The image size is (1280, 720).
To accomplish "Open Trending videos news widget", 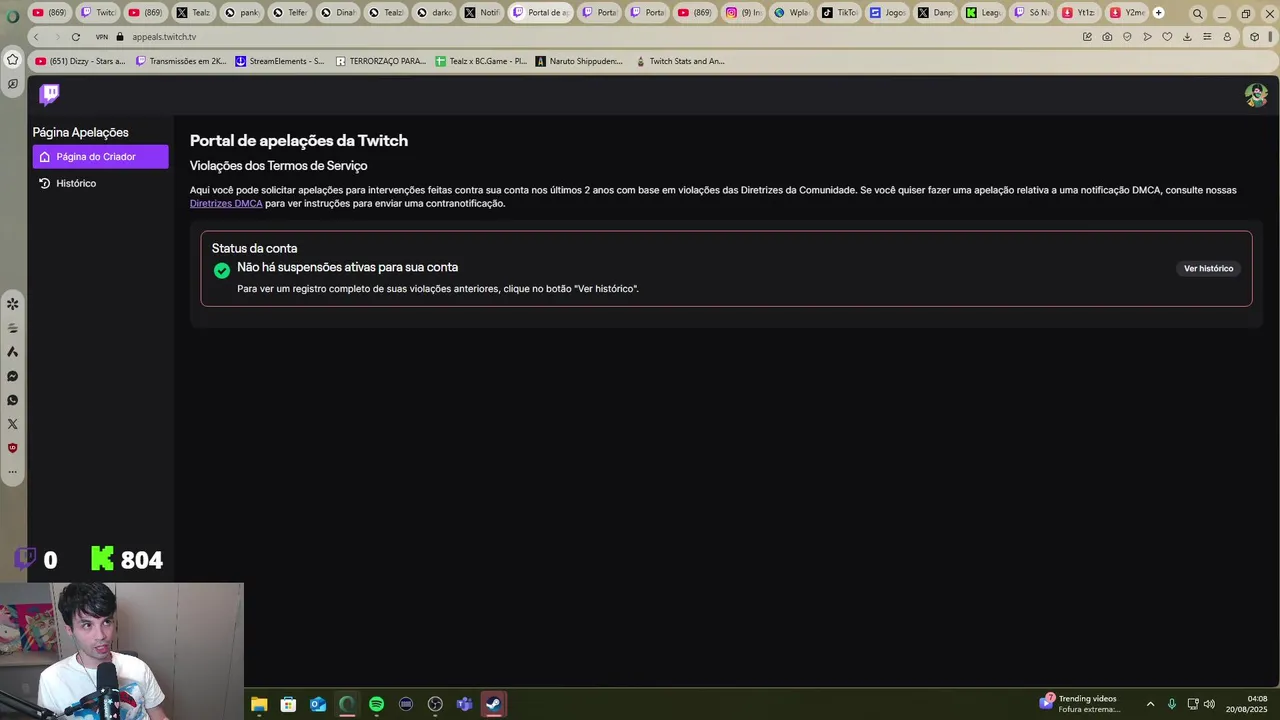I will pyautogui.click(x=1080, y=704).
